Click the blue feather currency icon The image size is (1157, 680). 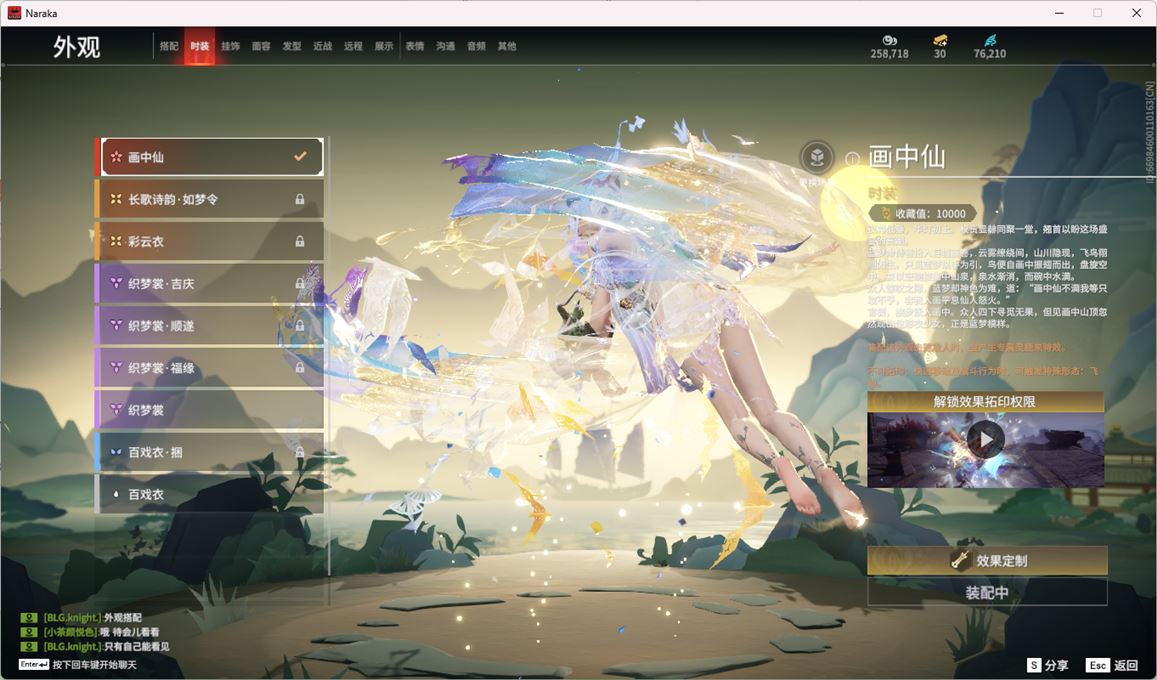click(990, 40)
